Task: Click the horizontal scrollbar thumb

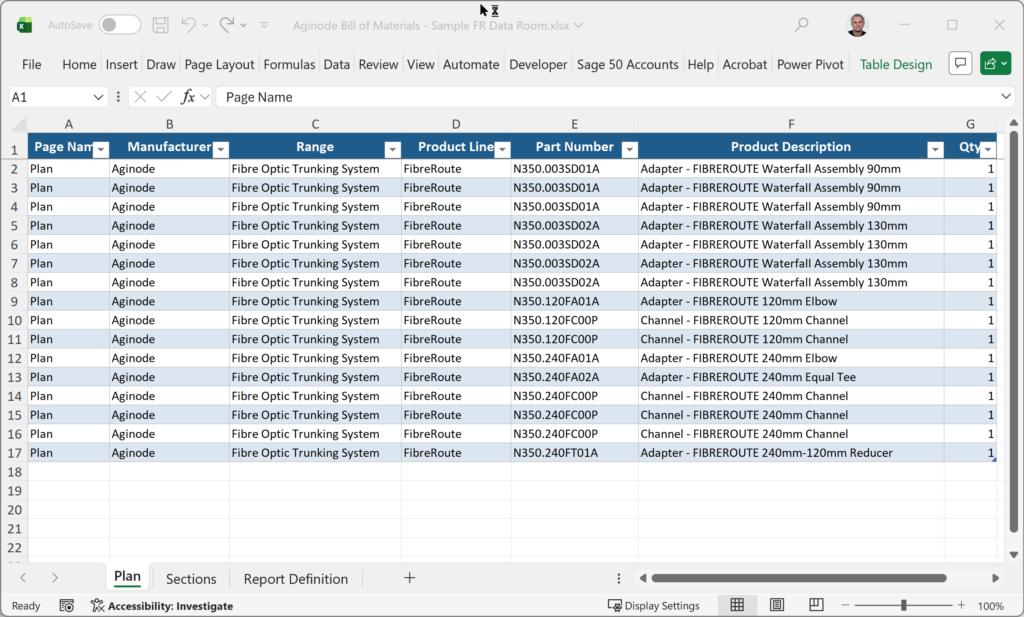Action: (799, 578)
